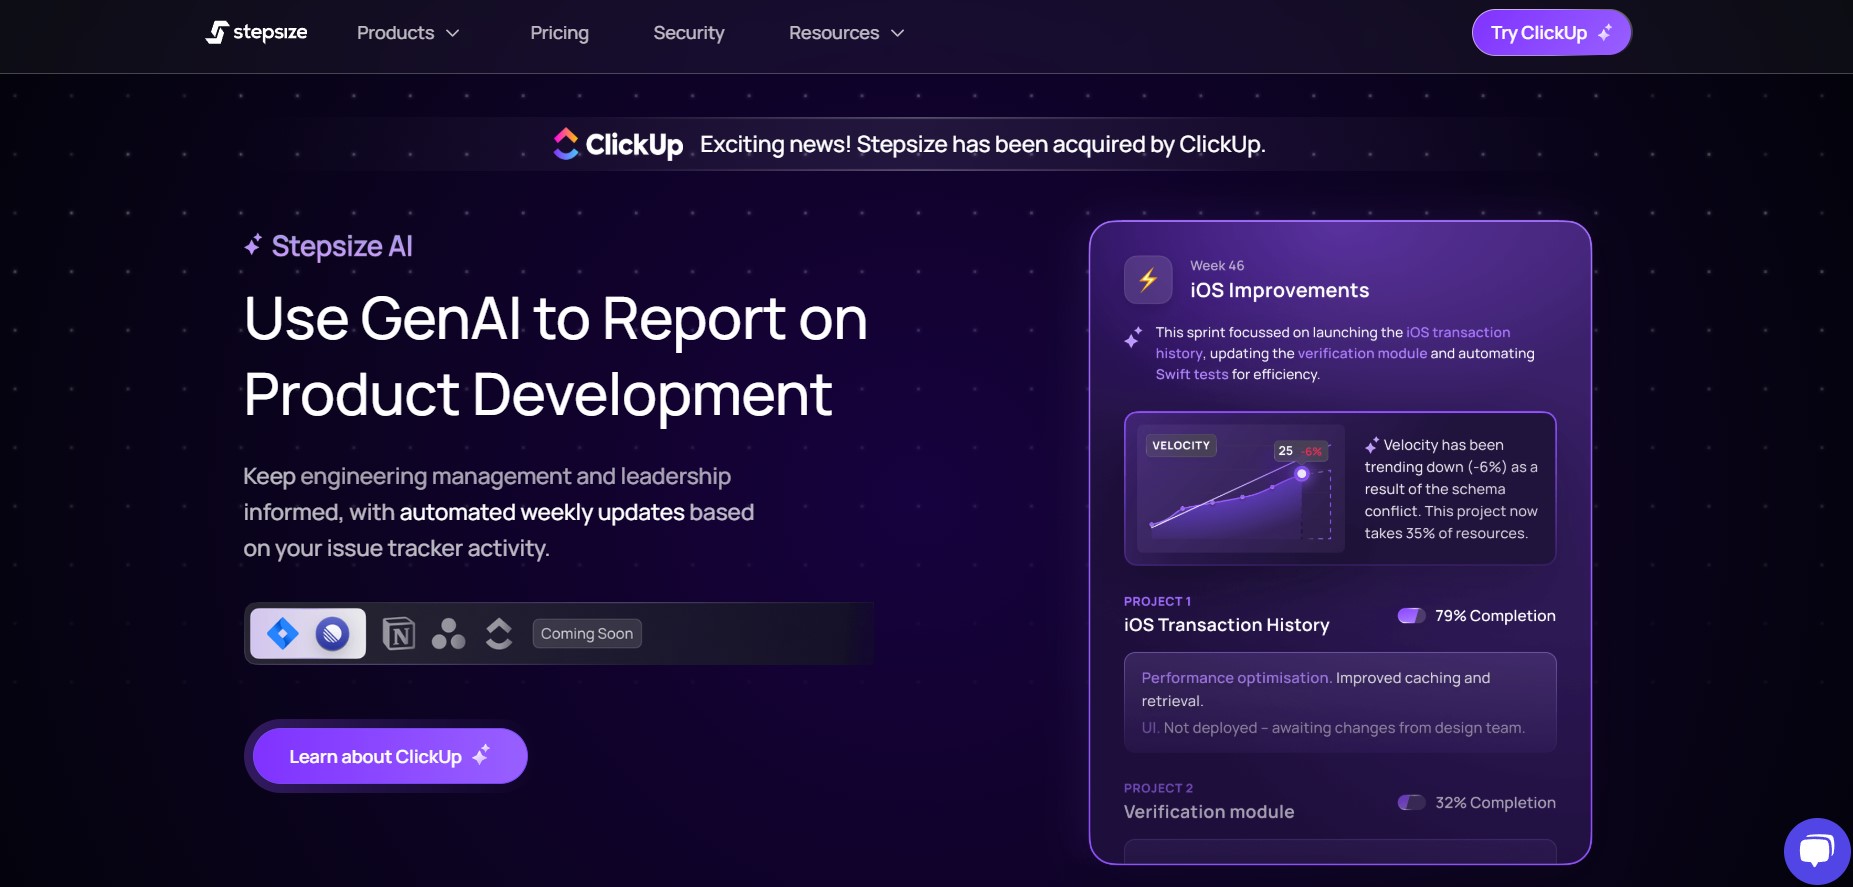
Task: Click the Week 46 label
Action: tap(1217, 265)
